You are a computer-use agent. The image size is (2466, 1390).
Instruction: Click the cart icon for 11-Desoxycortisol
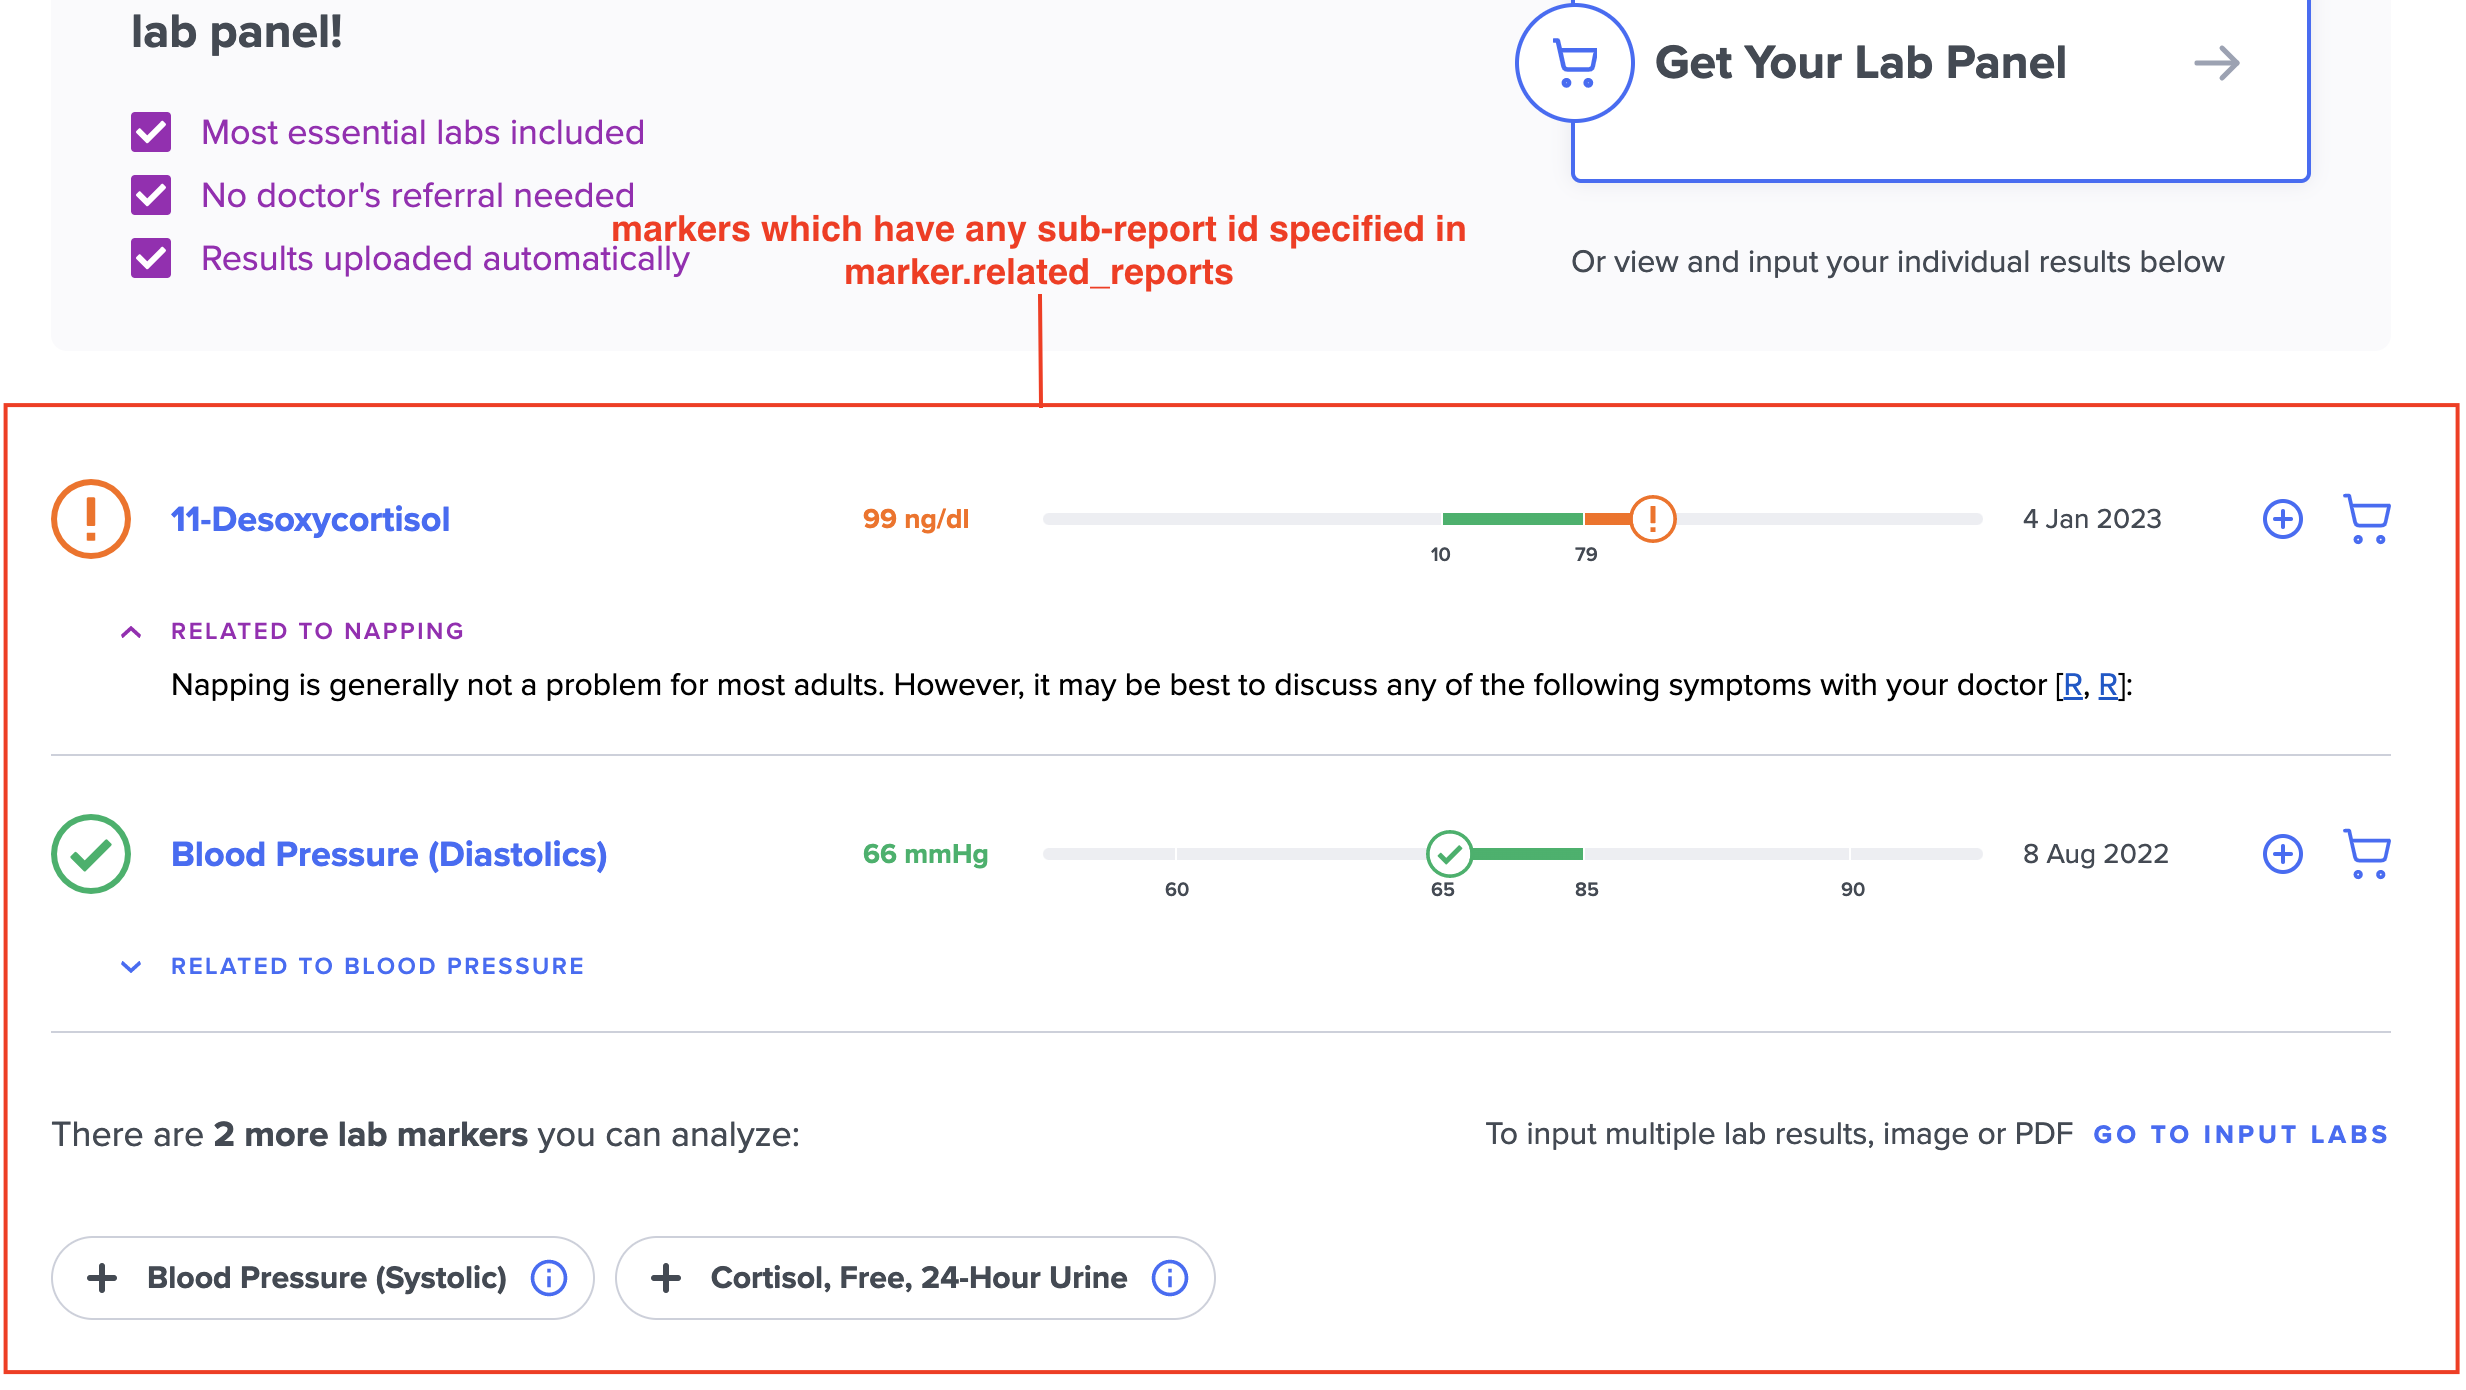point(2367,519)
